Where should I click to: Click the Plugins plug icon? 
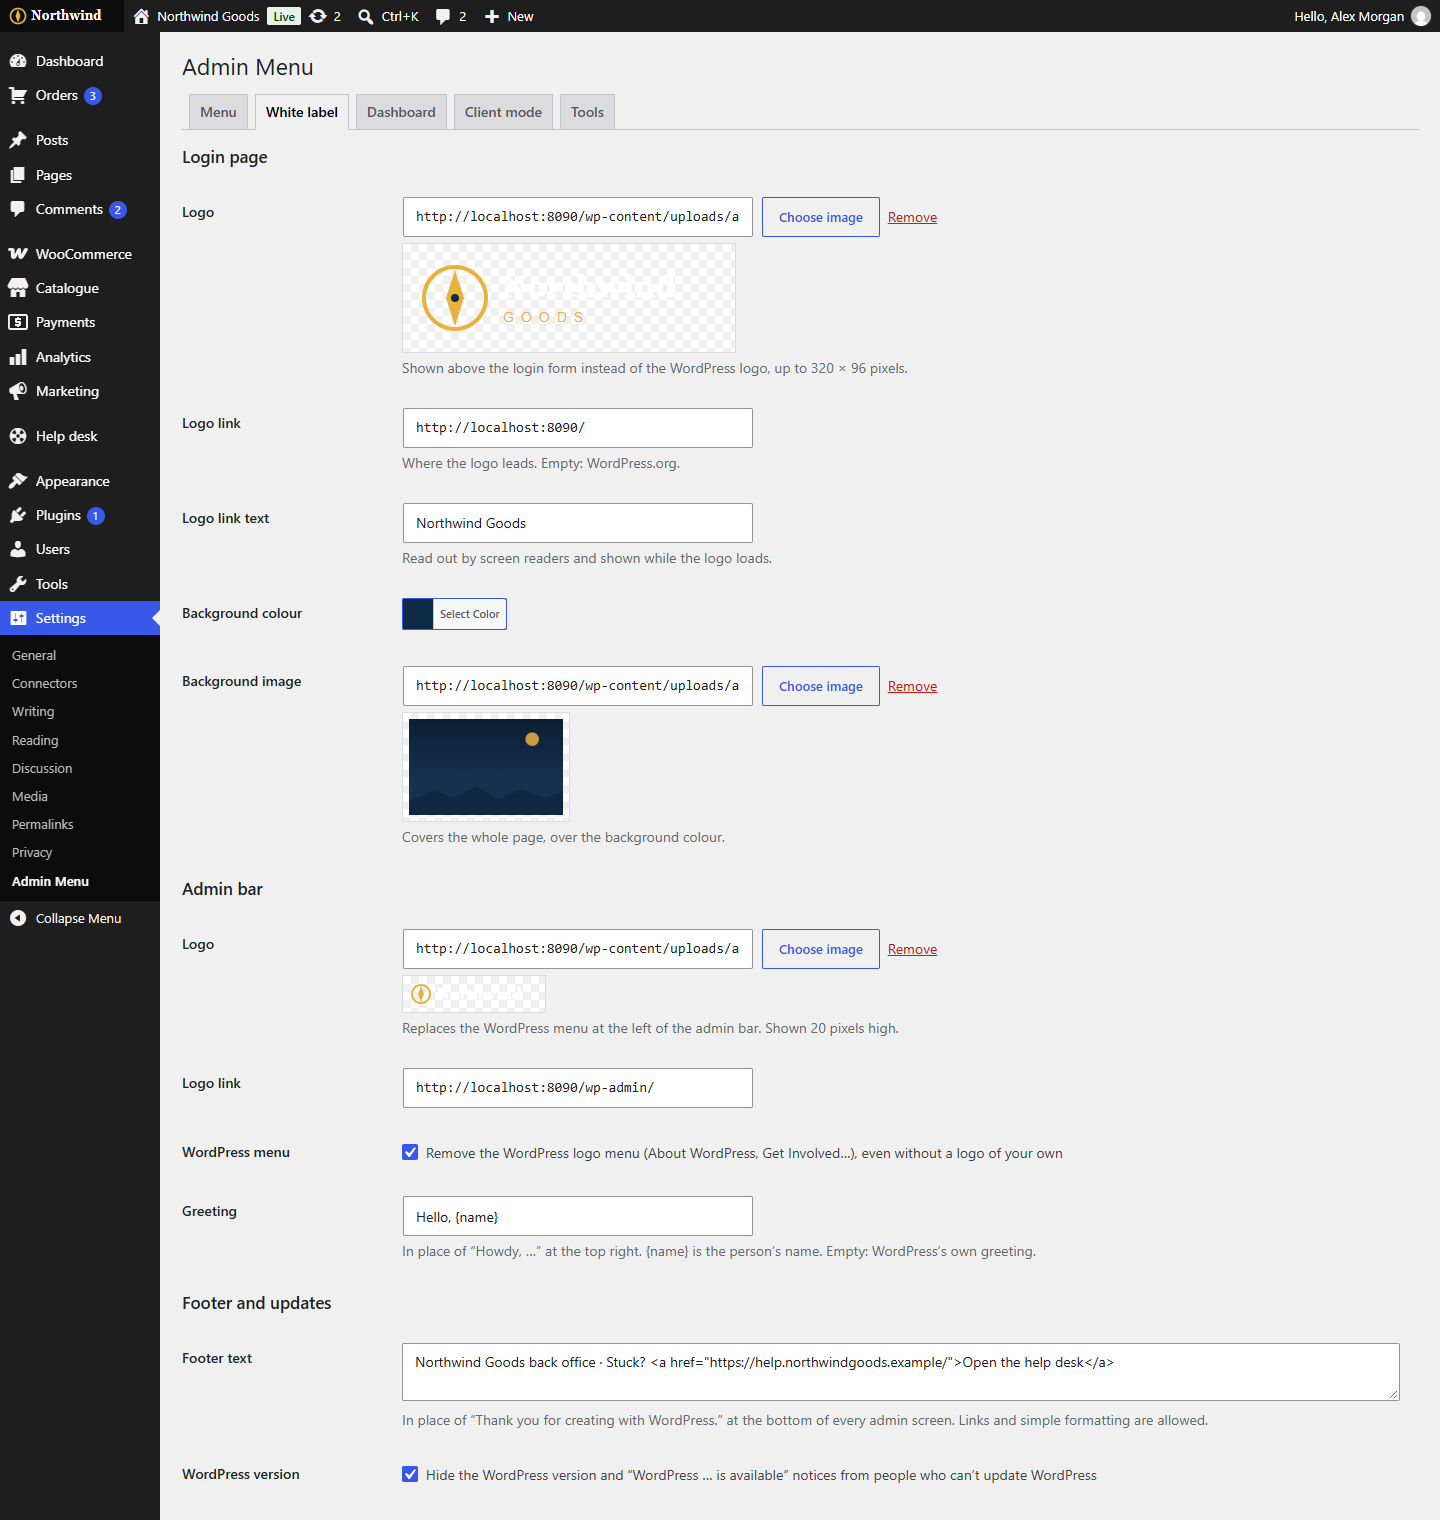(18, 515)
